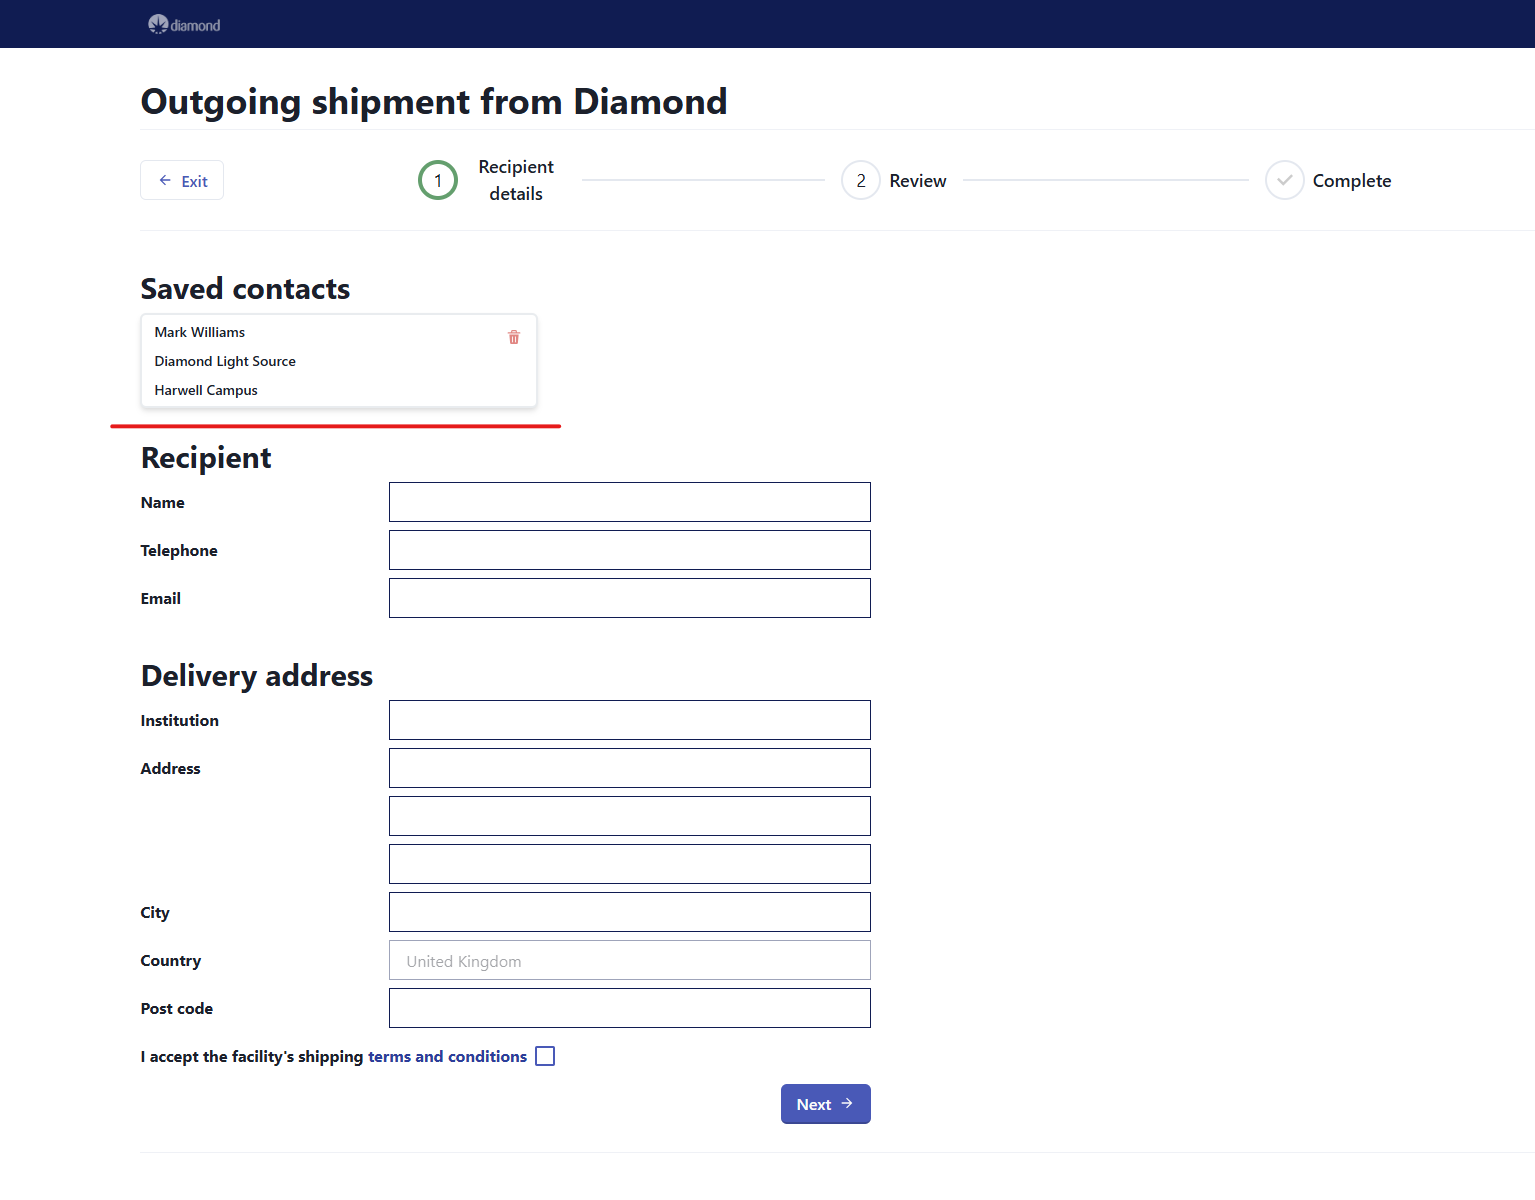Viewport: 1535px width, 1200px height.
Task: Focus the recipient Name field
Action: [630, 502]
